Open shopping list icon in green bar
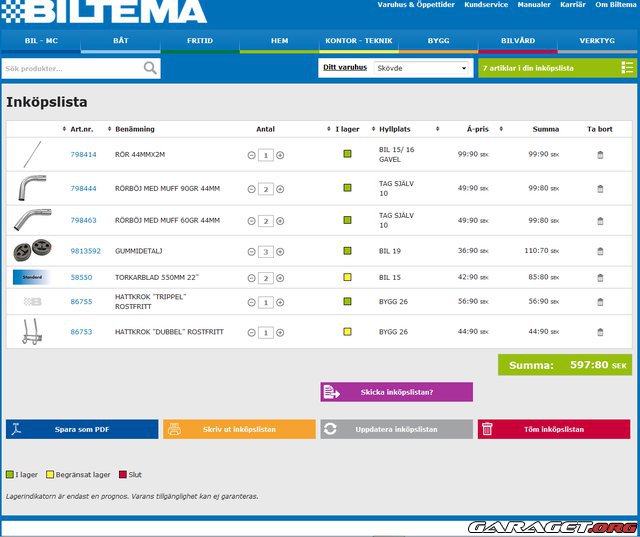The height and width of the screenshot is (537, 640). point(627,68)
